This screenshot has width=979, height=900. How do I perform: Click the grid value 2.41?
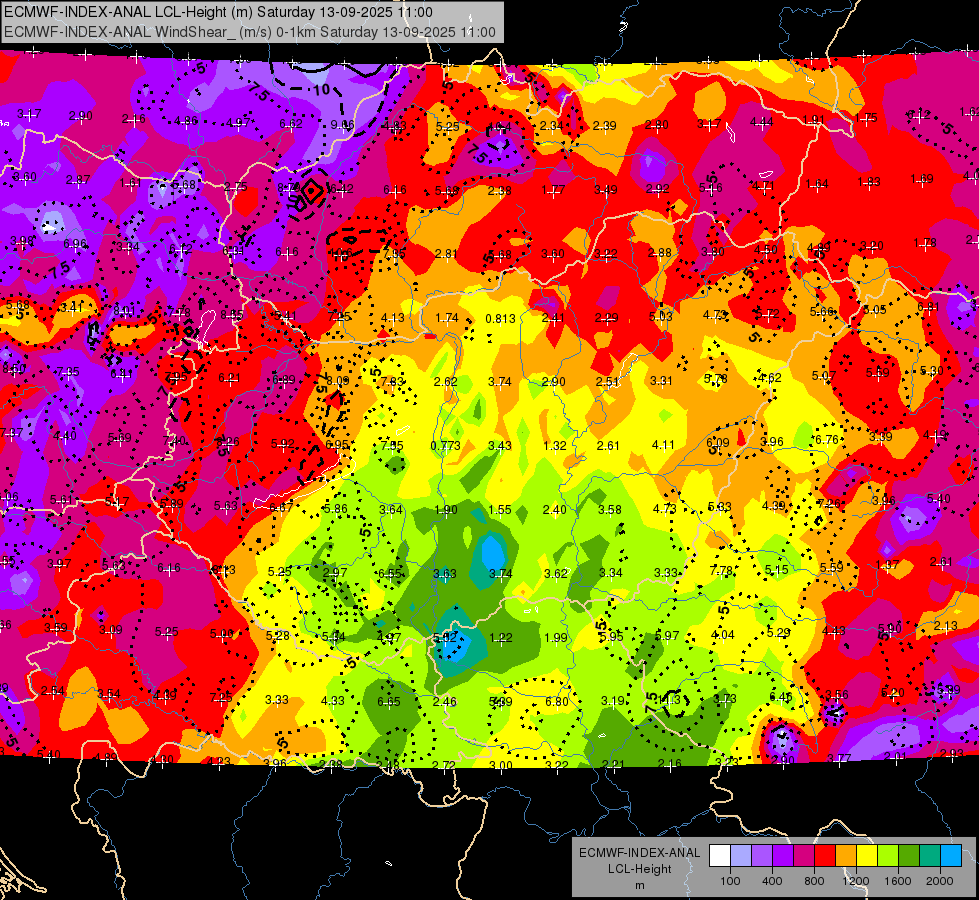[x=553, y=318]
